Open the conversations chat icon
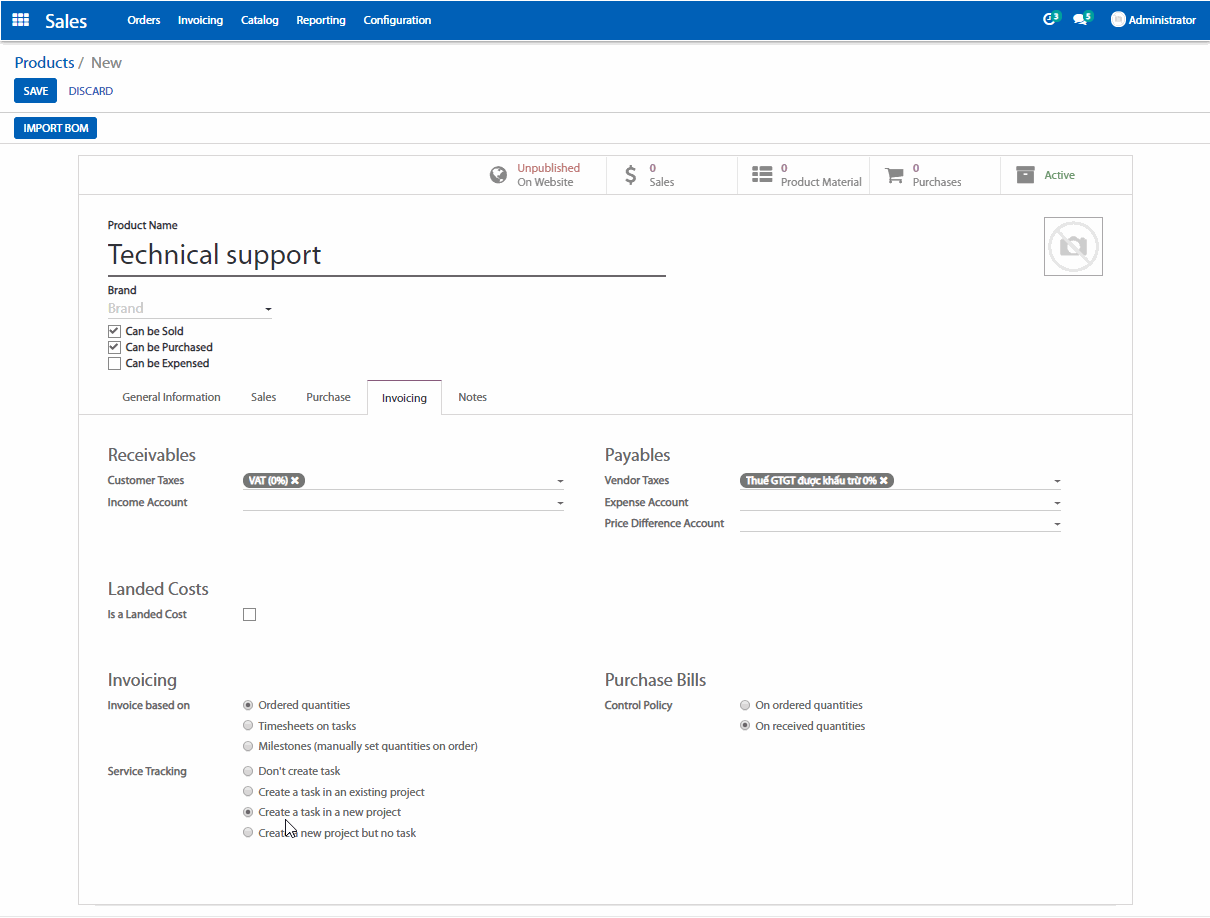The width and height of the screenshot is (1210, 918). [x=1080, y=20]
